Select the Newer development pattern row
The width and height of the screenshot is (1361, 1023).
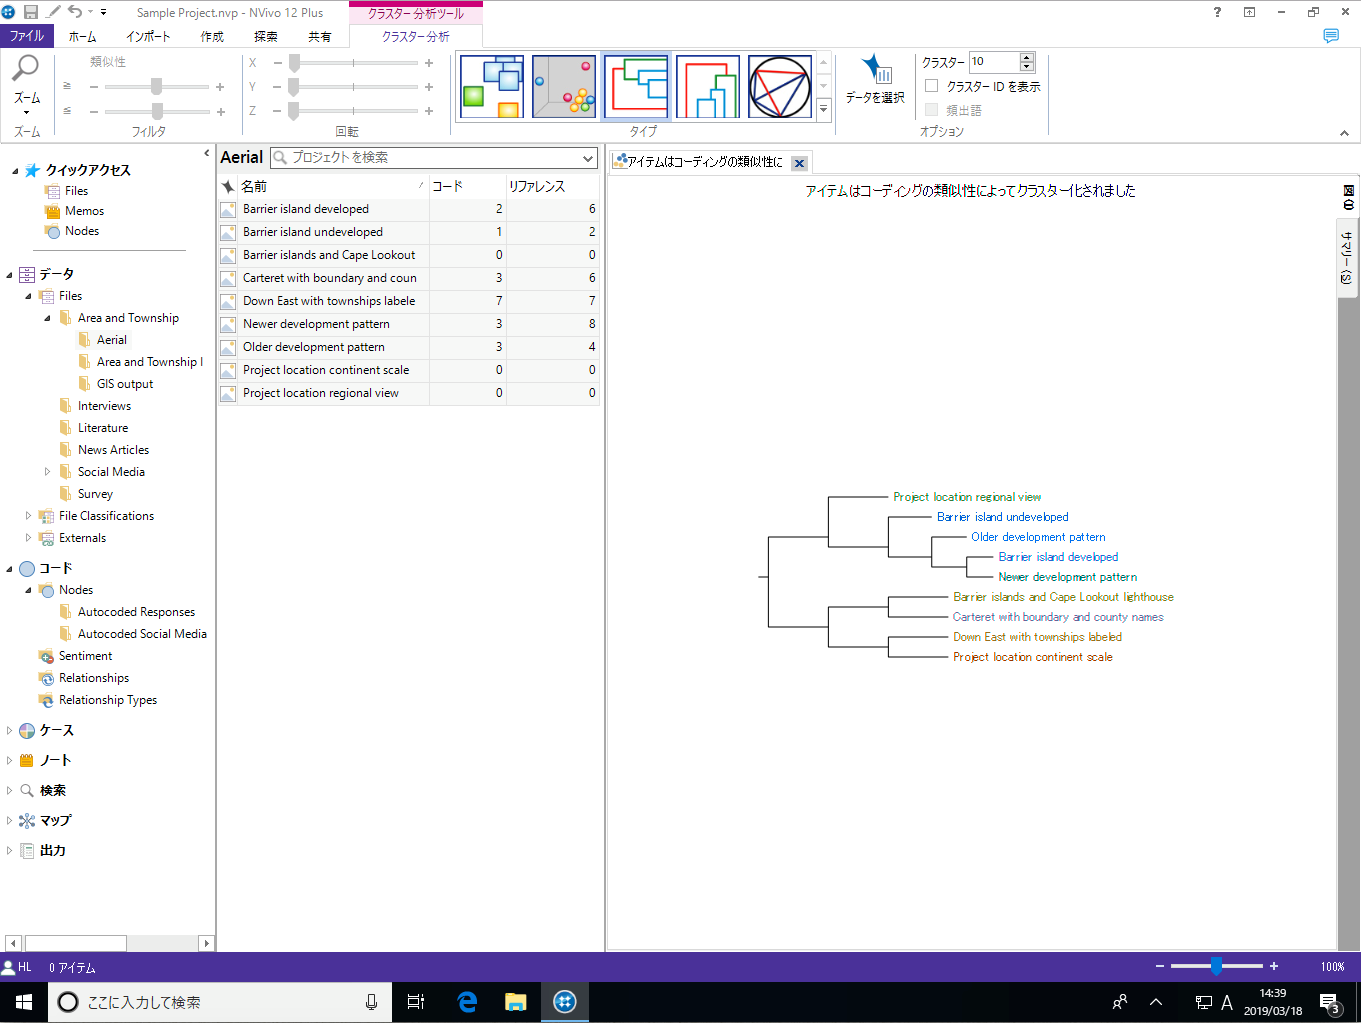tap(316, 324)
